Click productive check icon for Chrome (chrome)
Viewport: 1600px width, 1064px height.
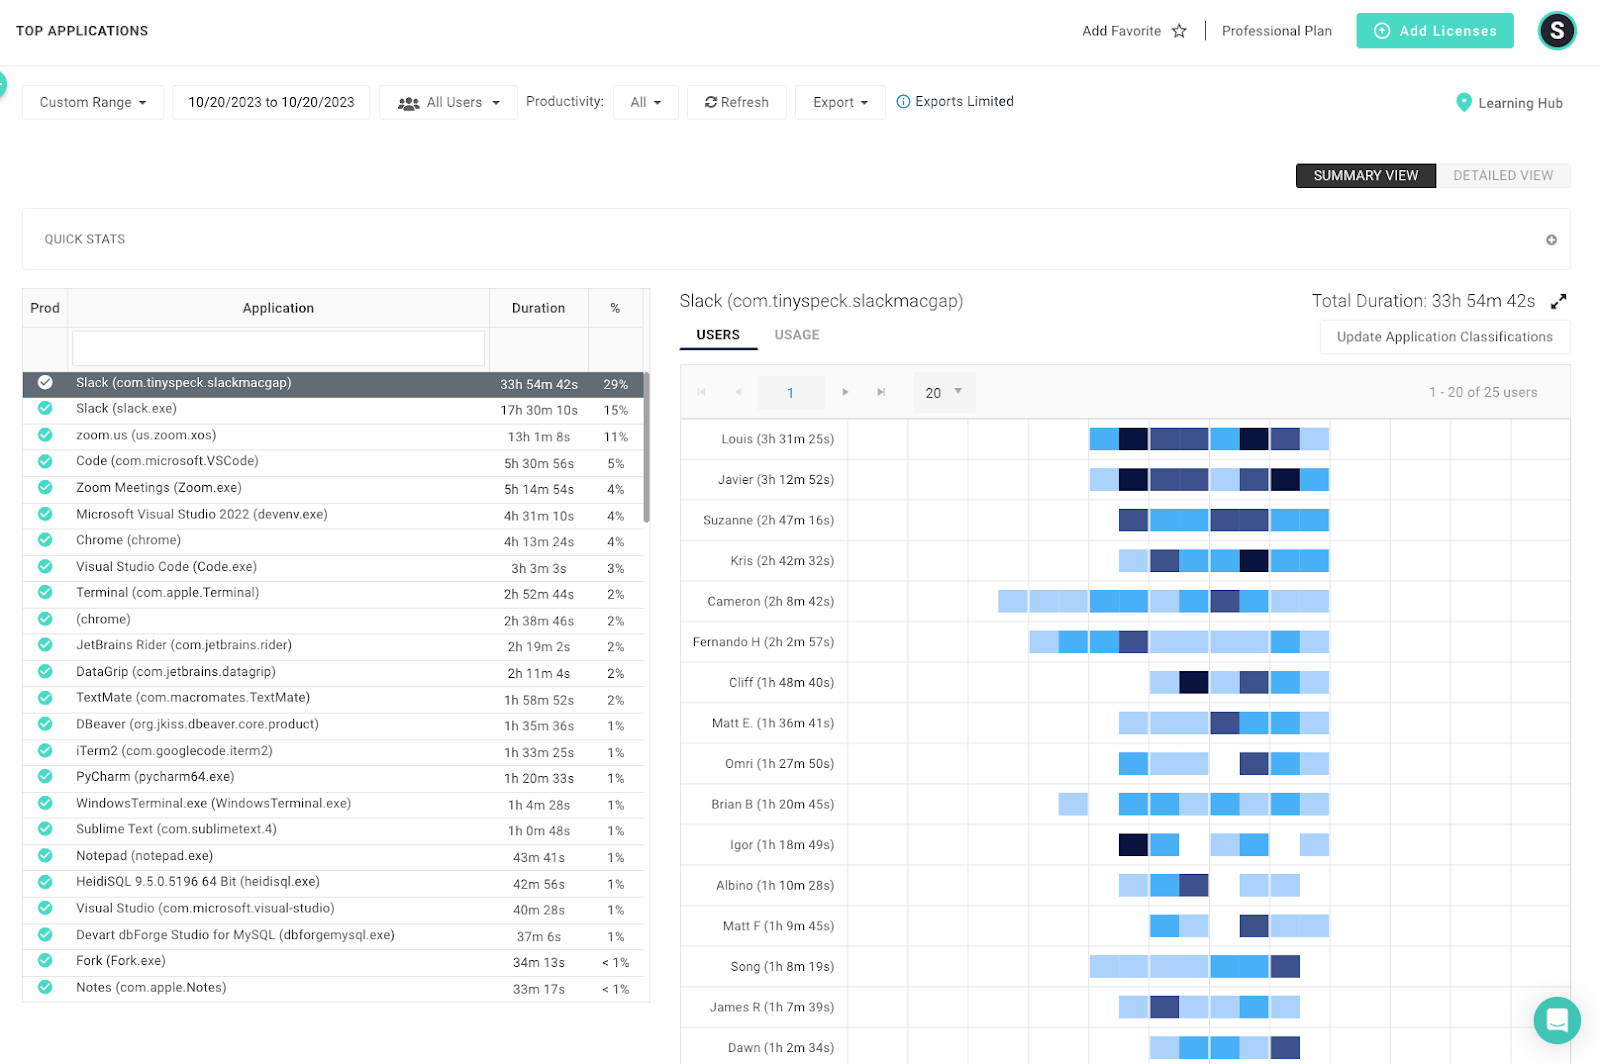coord(45,540)
